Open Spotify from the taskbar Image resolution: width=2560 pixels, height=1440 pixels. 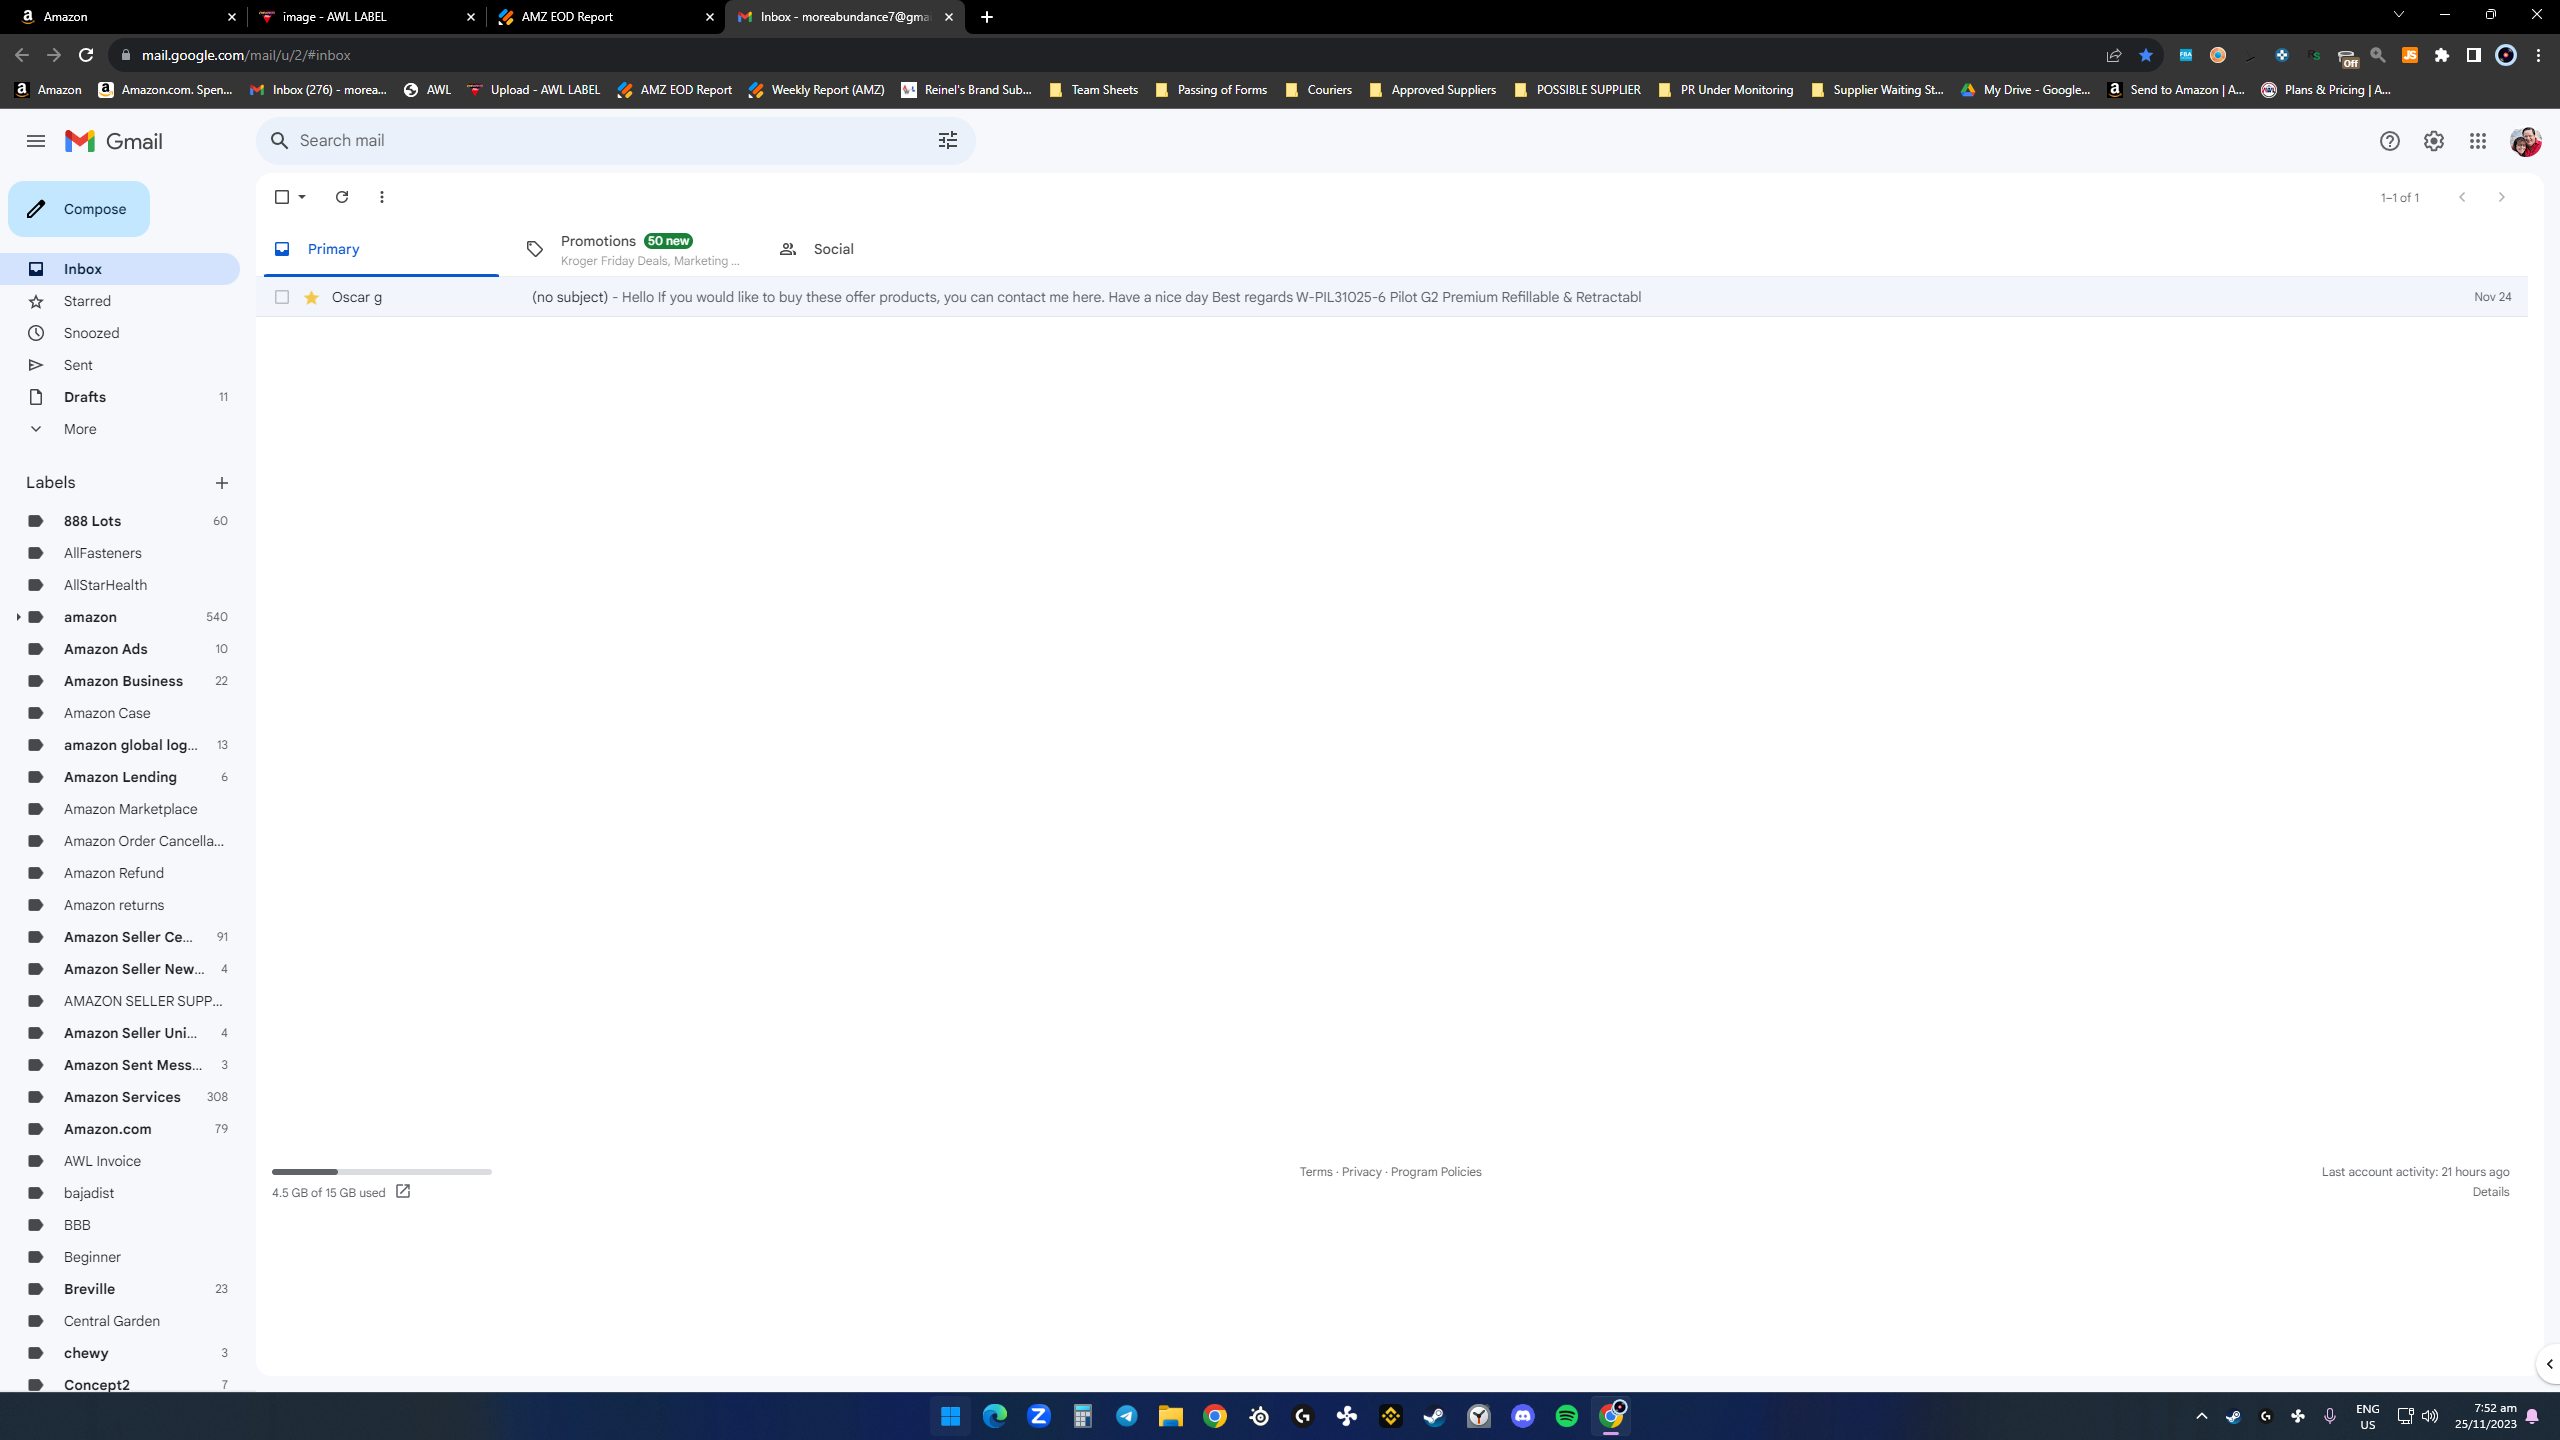1567,1416
